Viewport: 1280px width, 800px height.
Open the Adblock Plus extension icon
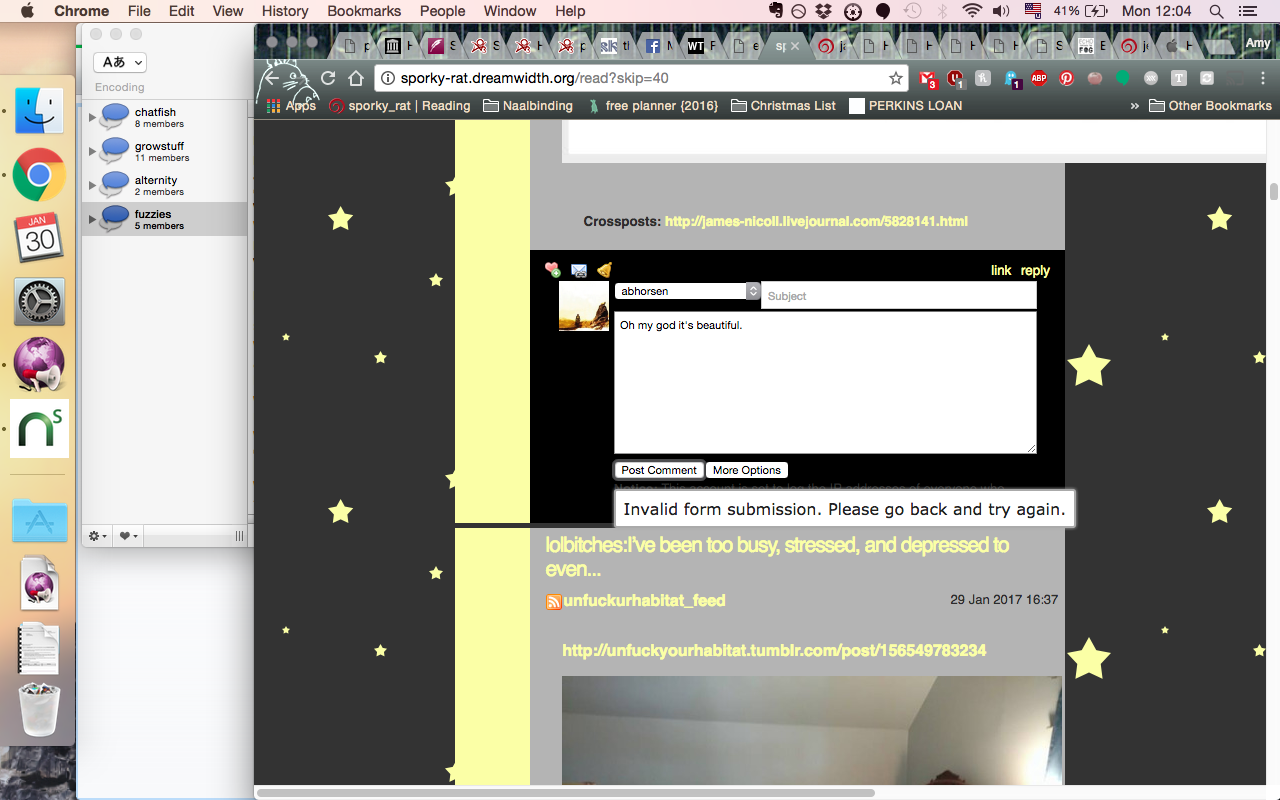[1039, 78]
